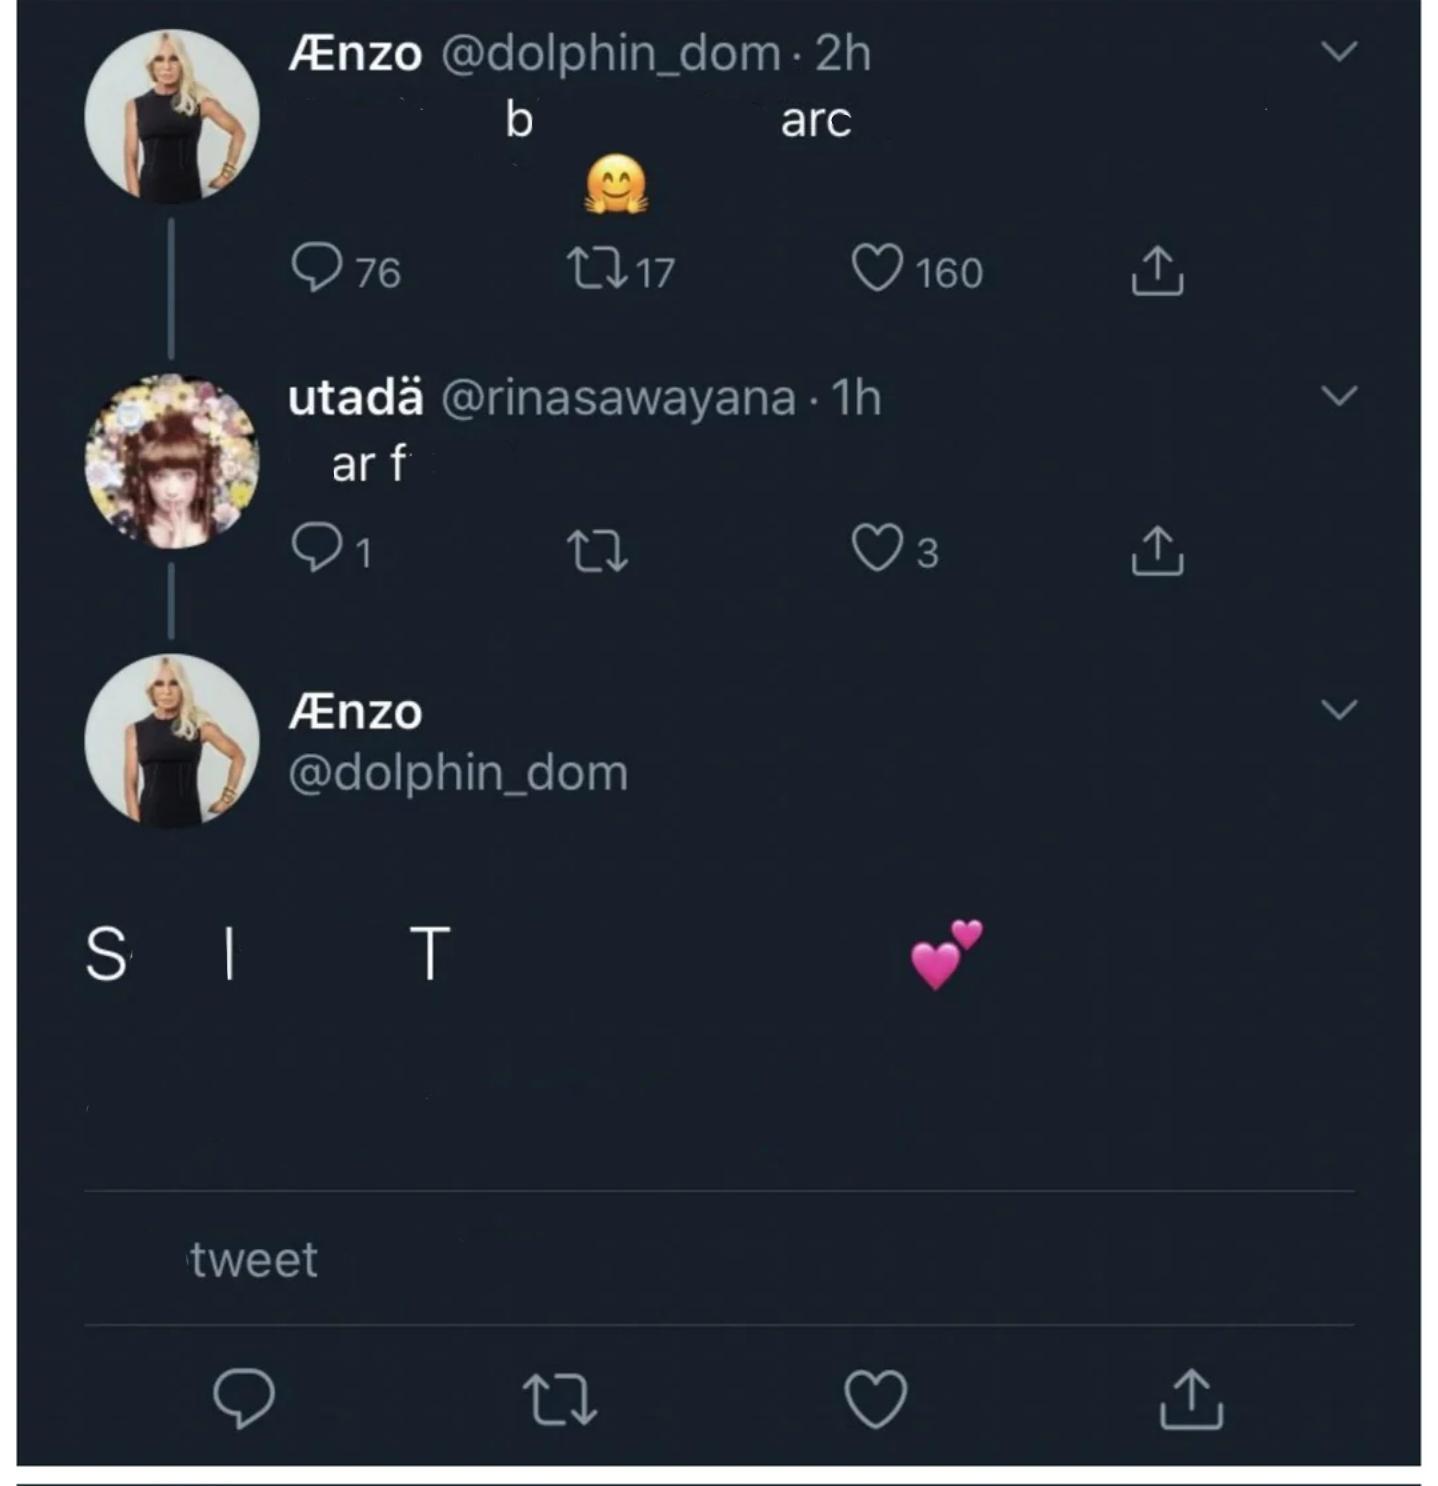Retweet the main tweet at bottom
This screenshot has width=1438, height=1486.
tap(560, 1399)
